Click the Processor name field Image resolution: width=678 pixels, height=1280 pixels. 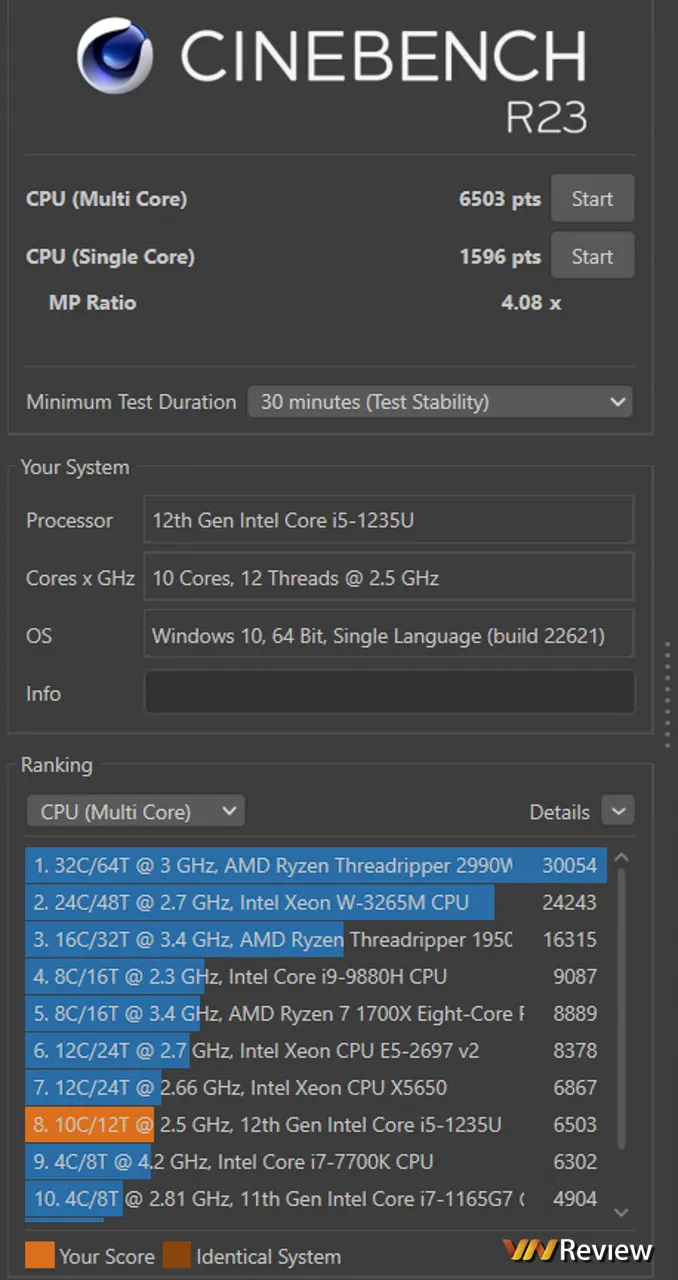[389, 520]
